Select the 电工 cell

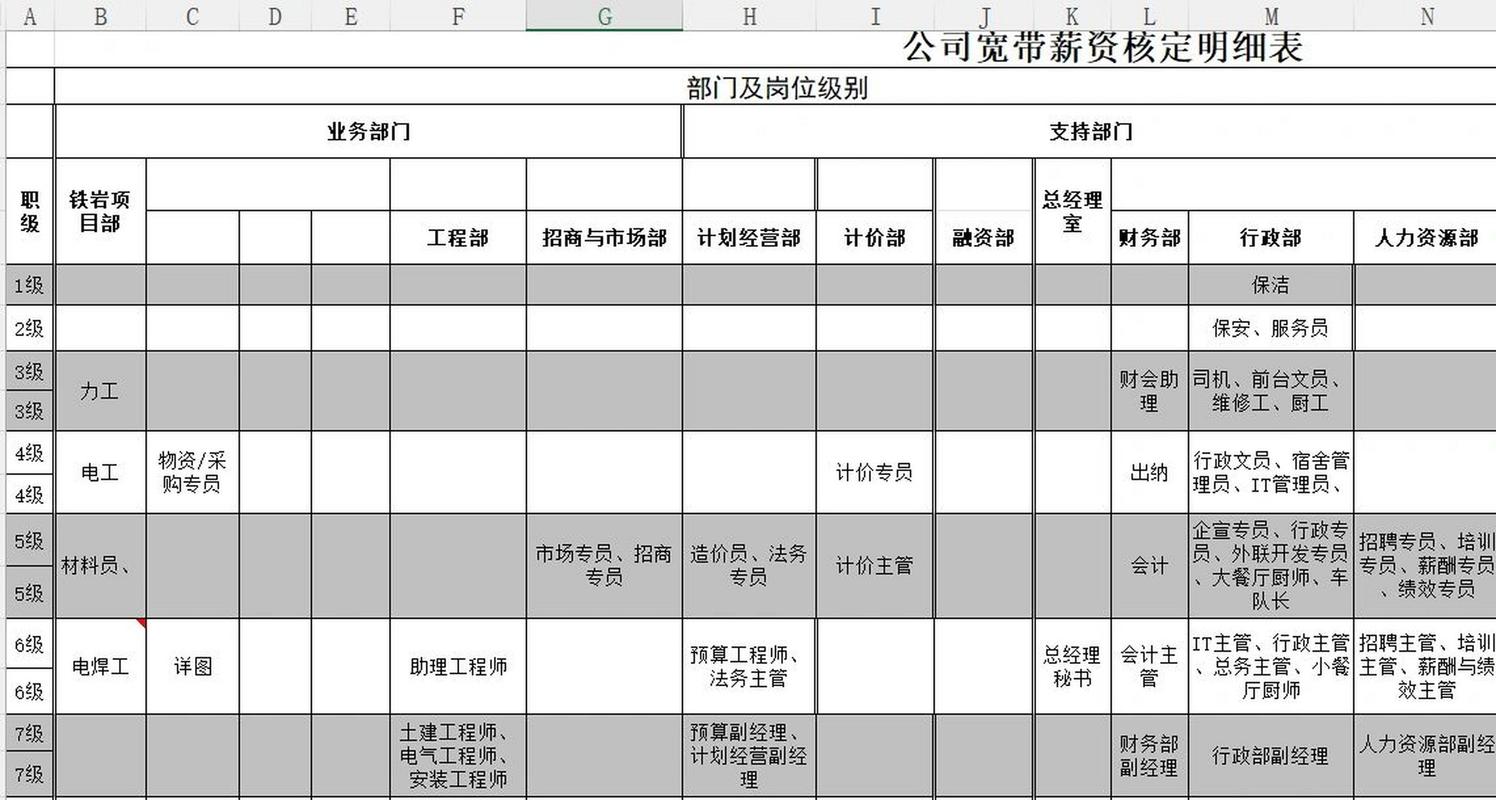(x=100, y=472)
